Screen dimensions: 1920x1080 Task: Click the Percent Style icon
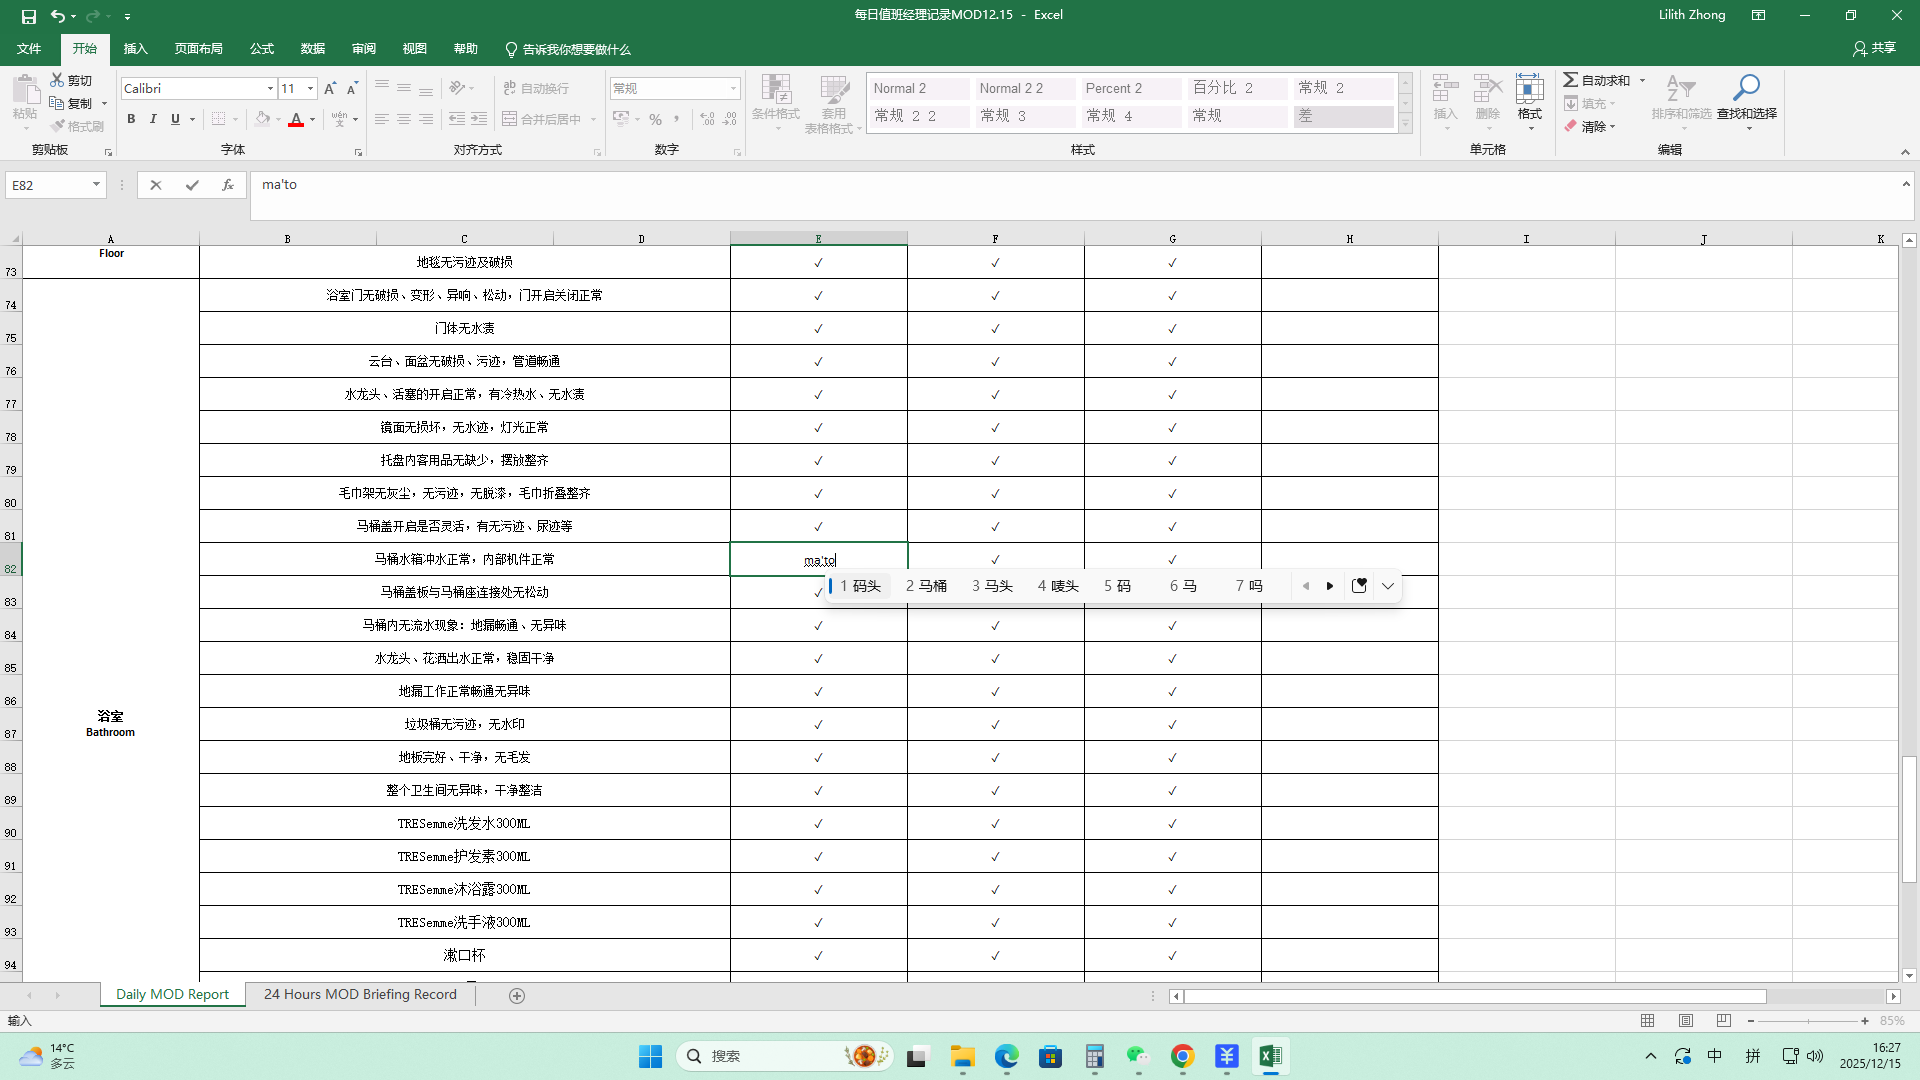655,119
